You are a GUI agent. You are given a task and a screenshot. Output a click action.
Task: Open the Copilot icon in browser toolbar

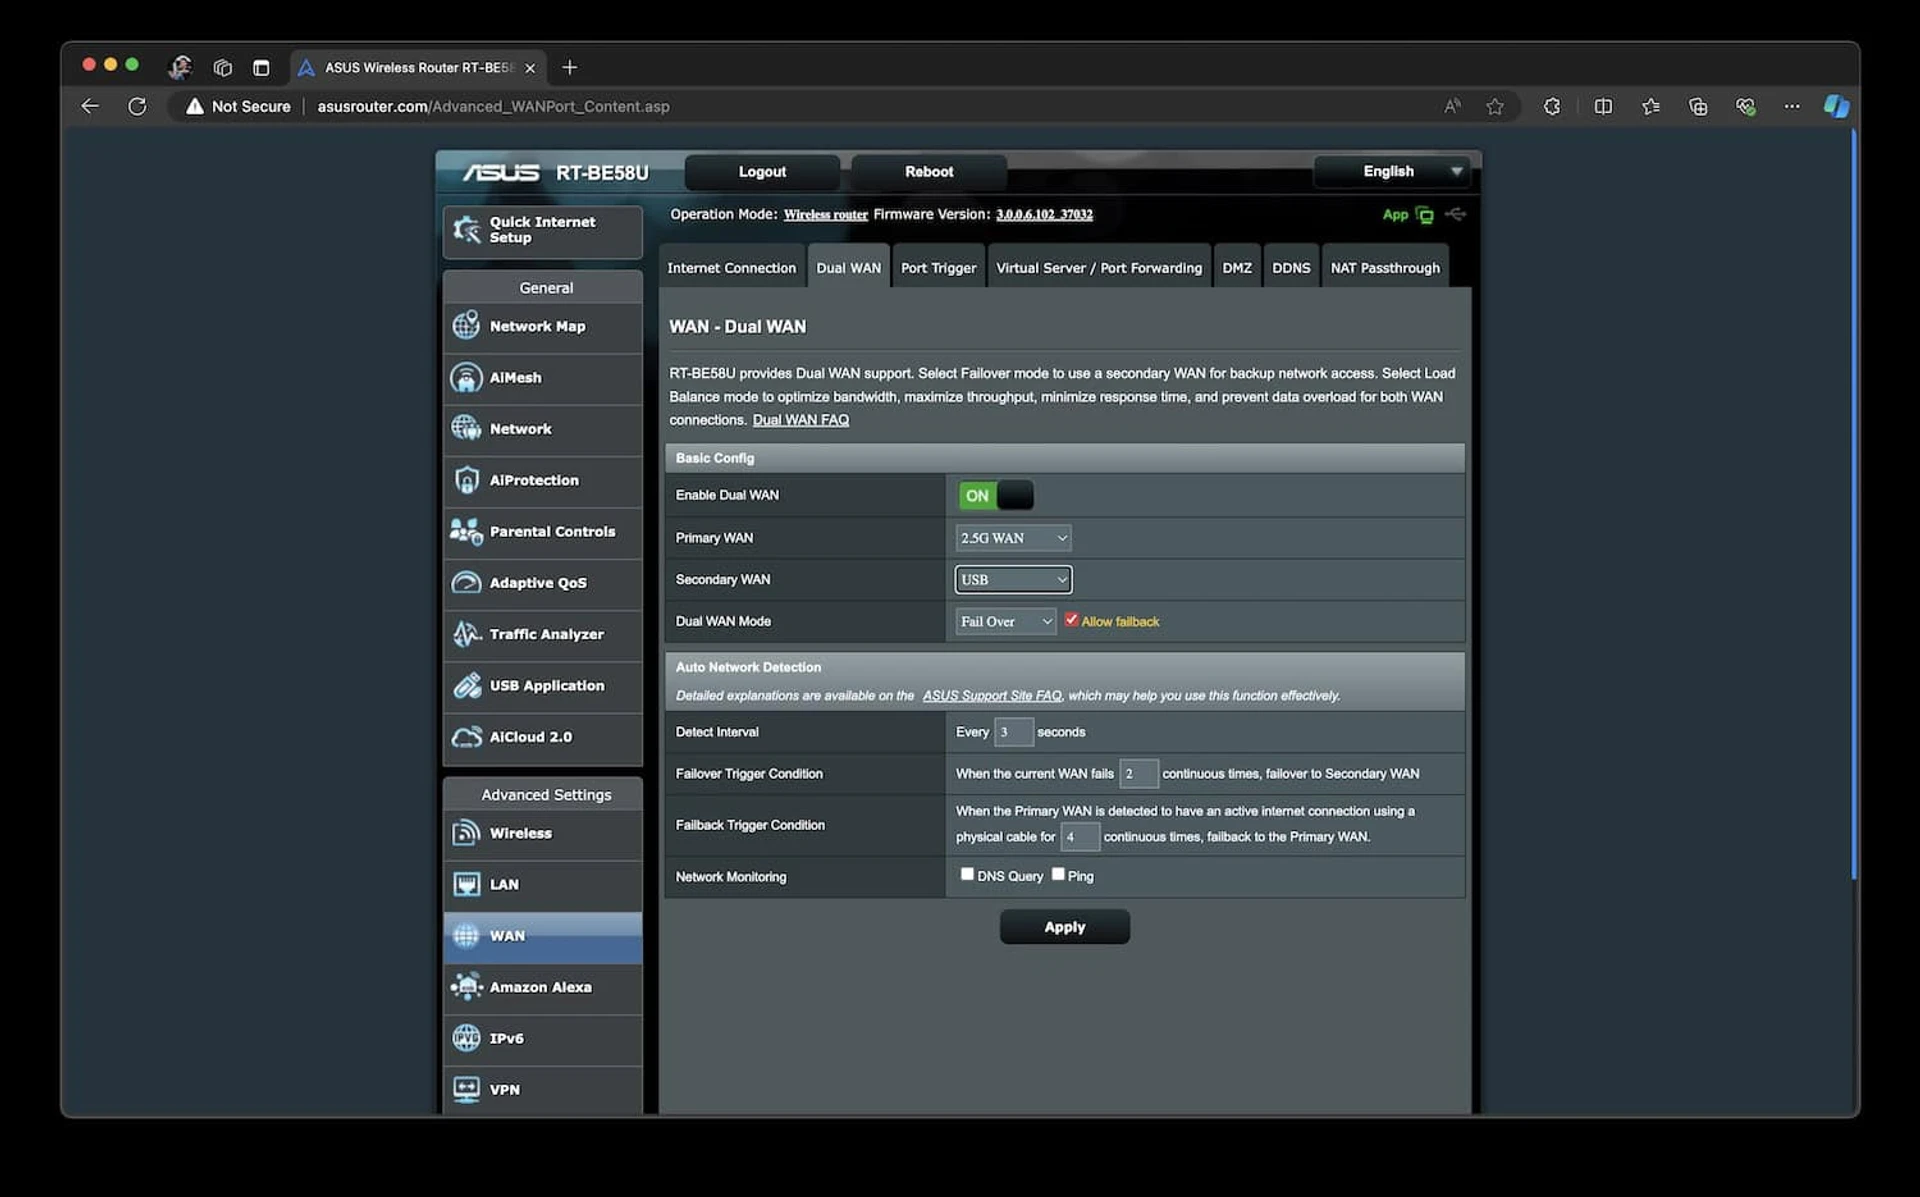pyautogui.click(x=1837, y=106)
